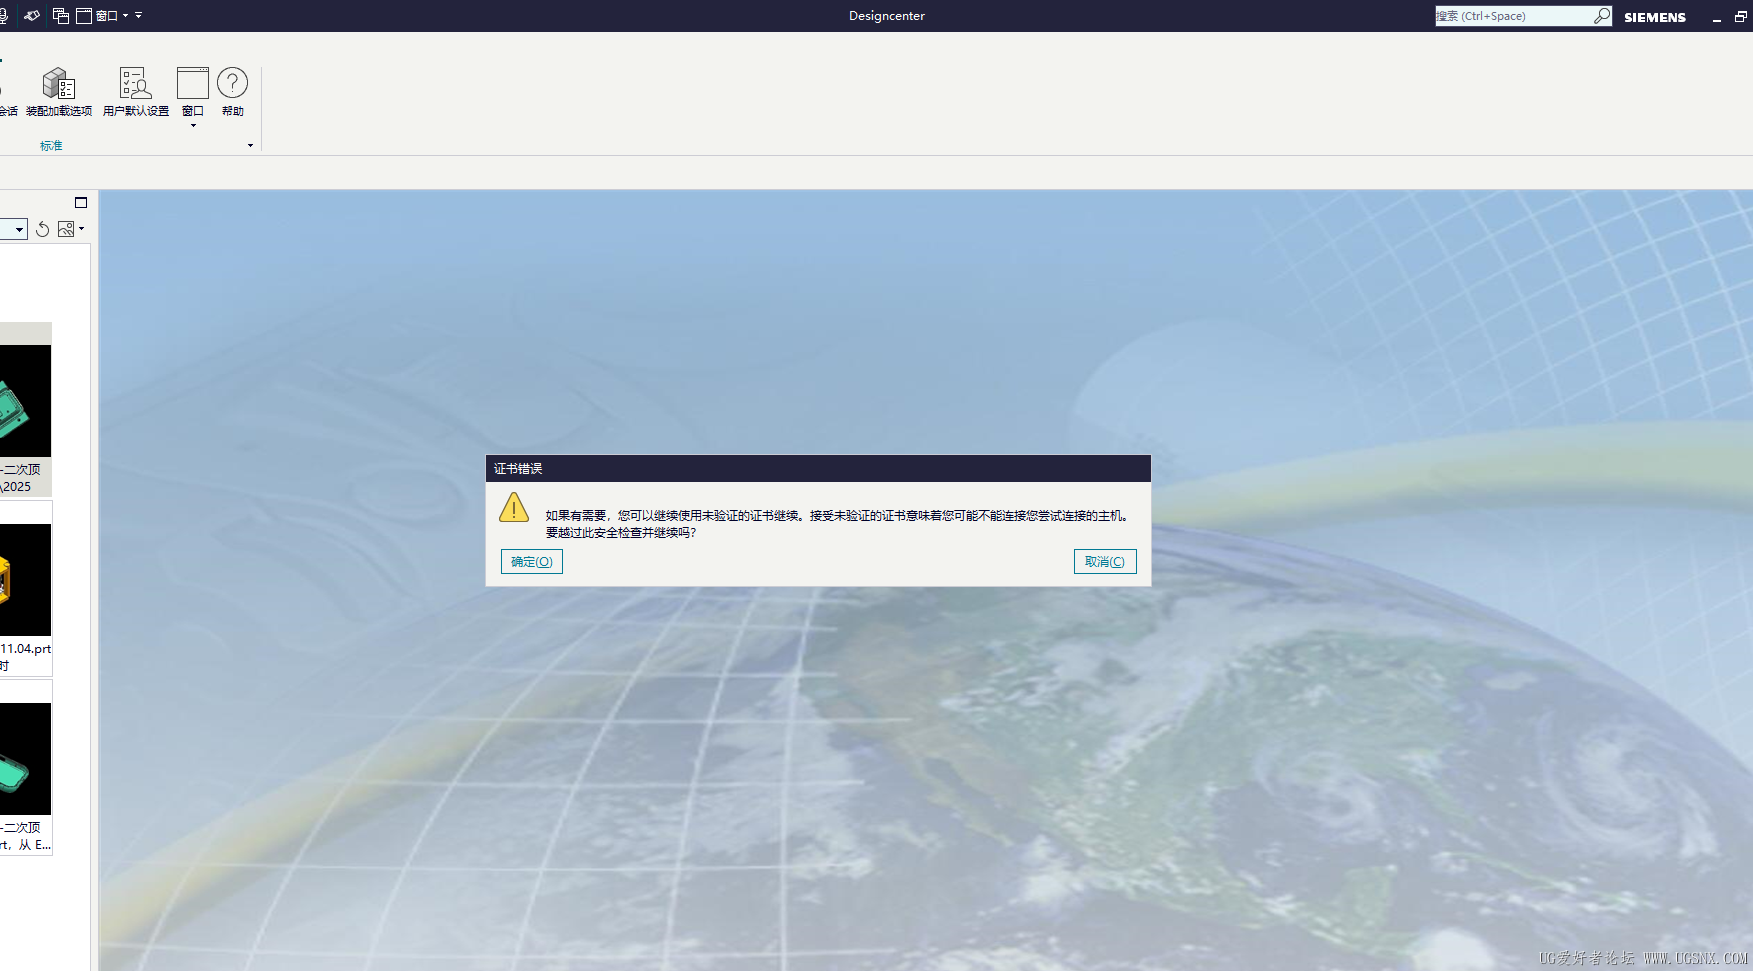Expand the left panel combo box arrow
Screen dimensions: 1753x971
pyautogui.click(x=19, y=230)
